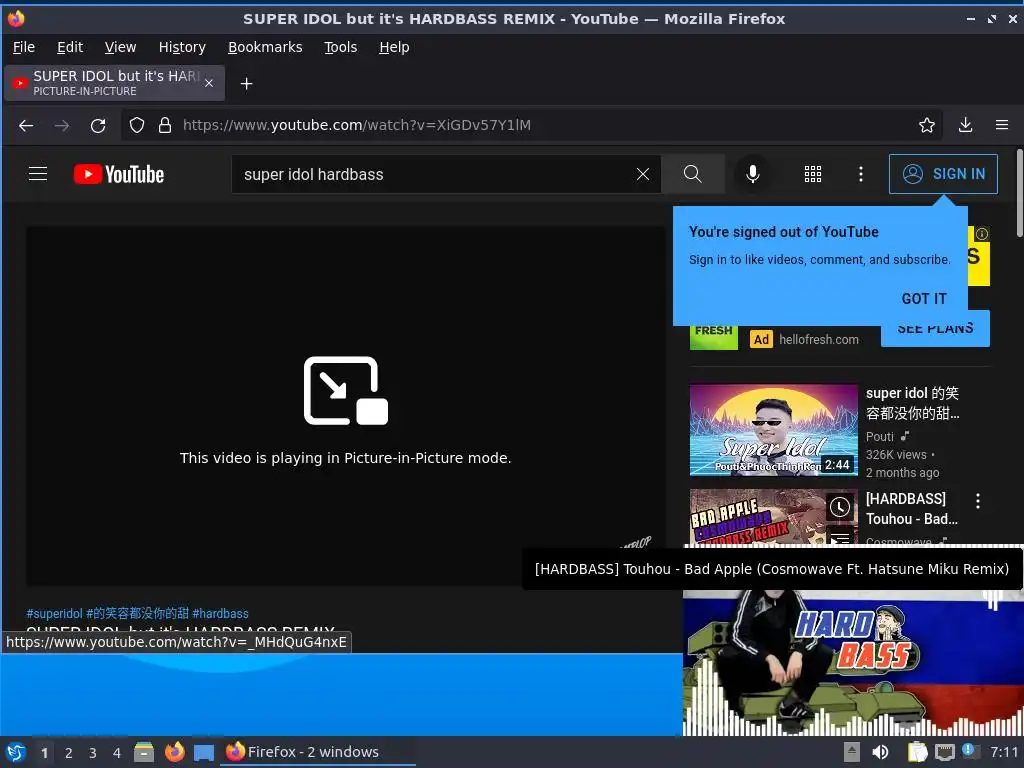Open clipboard manager tray icon
Image resolution: width=1024 pixels, height=768 pixels.
[918, 752]
